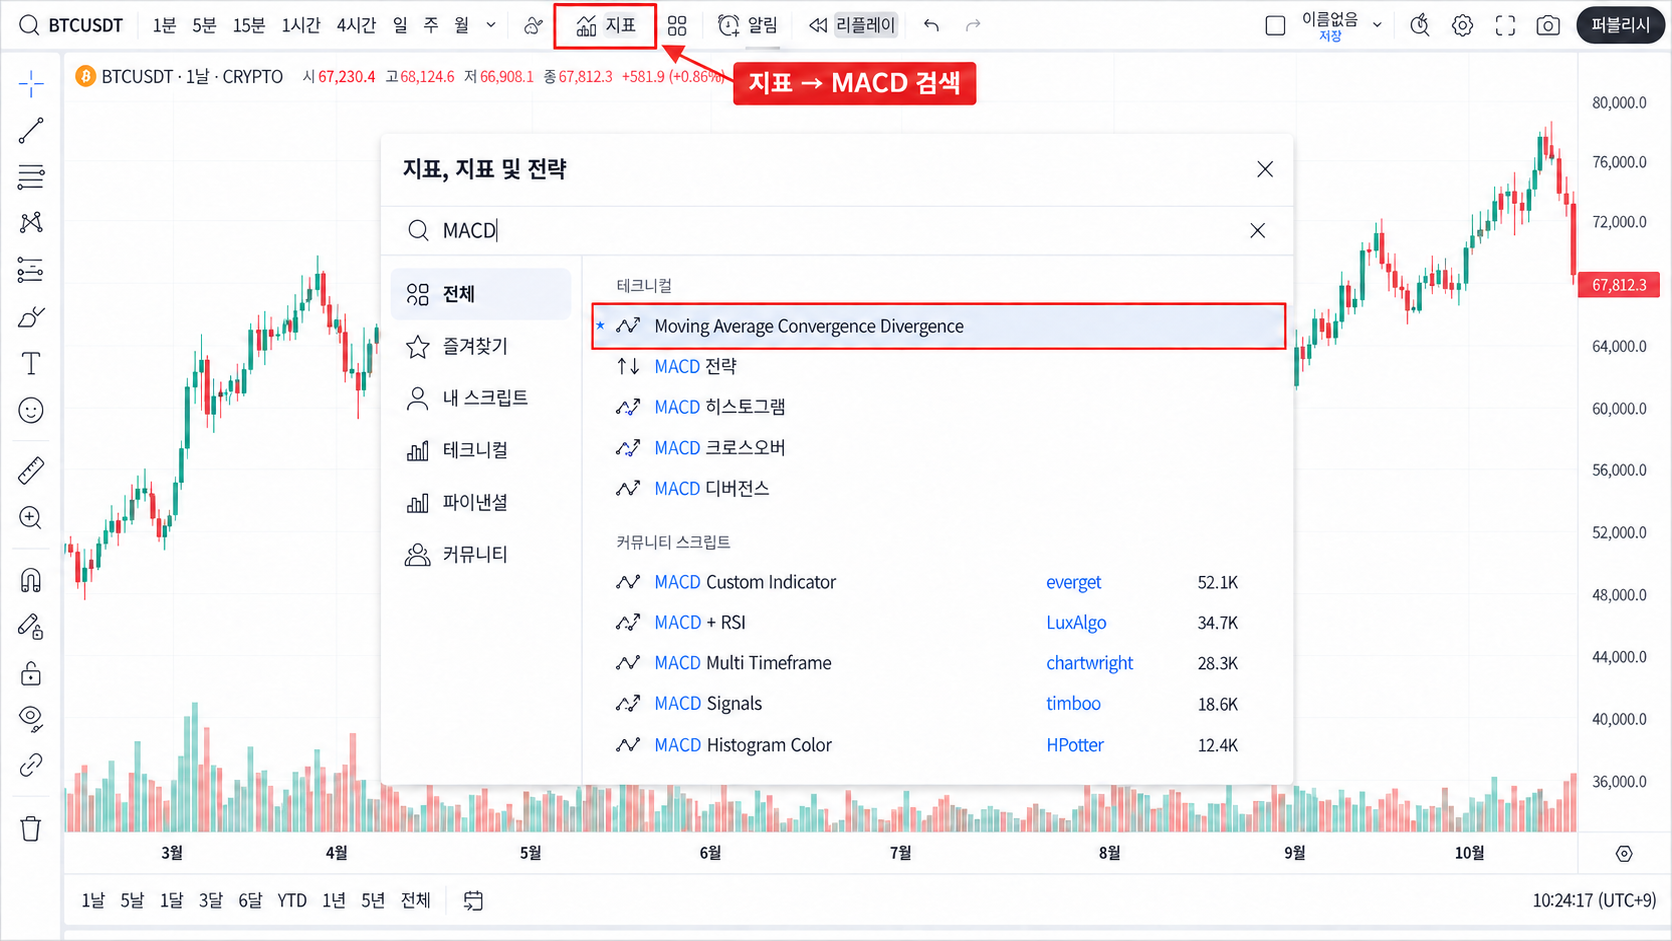Open the chart type selector icon
This screenshot has height=941, width=1672.
click(x=533, y=25)
